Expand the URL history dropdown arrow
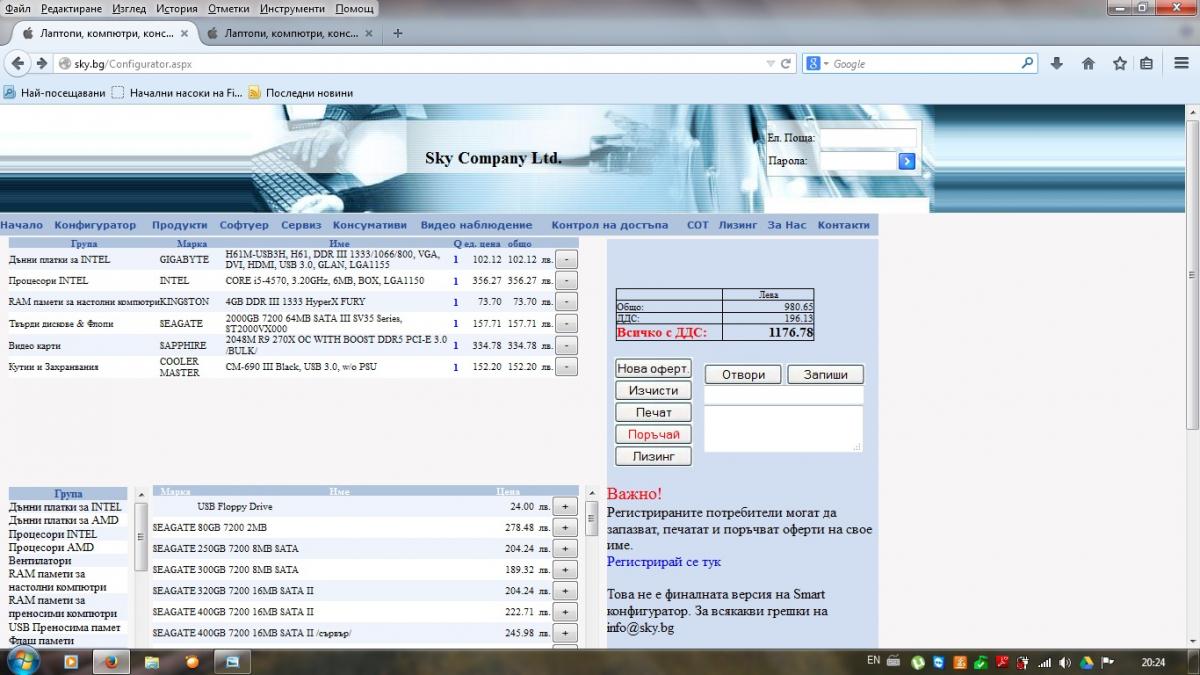Viewport: 1200px width, 675px height. point(770,64)
